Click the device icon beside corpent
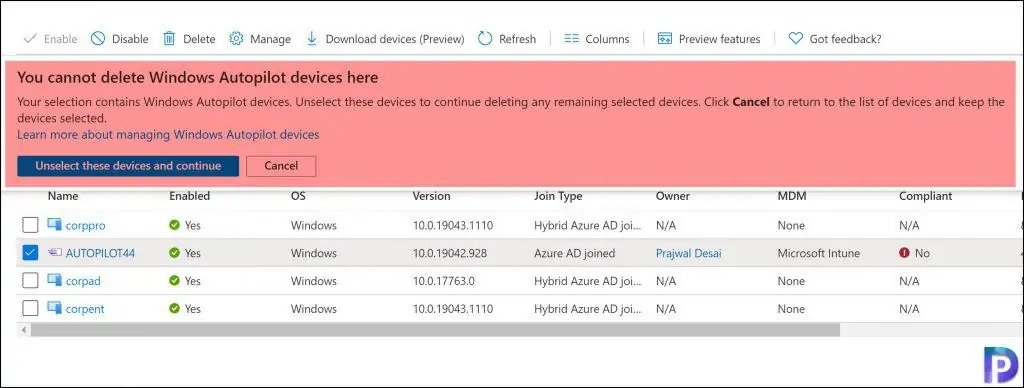Screen dimensions: 1024x388 pyautogui.click(x=54, y=308)
